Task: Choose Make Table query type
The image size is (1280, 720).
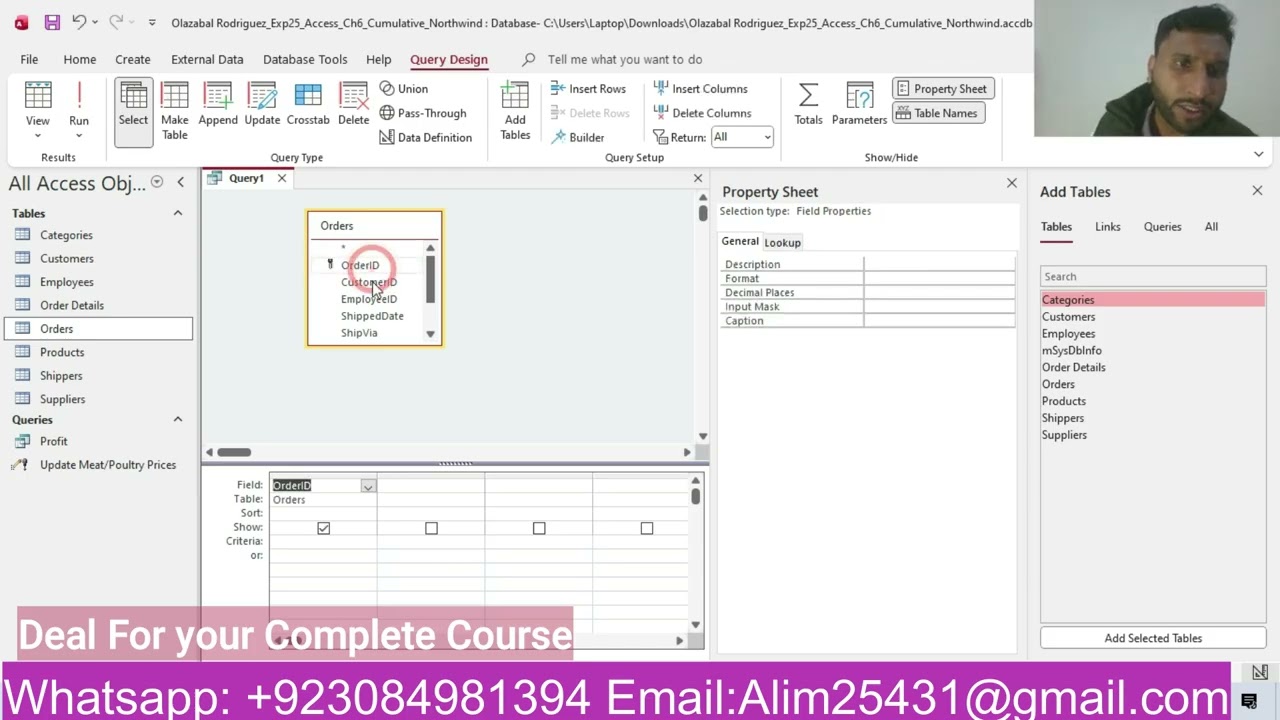Action: tap(175, 111)
